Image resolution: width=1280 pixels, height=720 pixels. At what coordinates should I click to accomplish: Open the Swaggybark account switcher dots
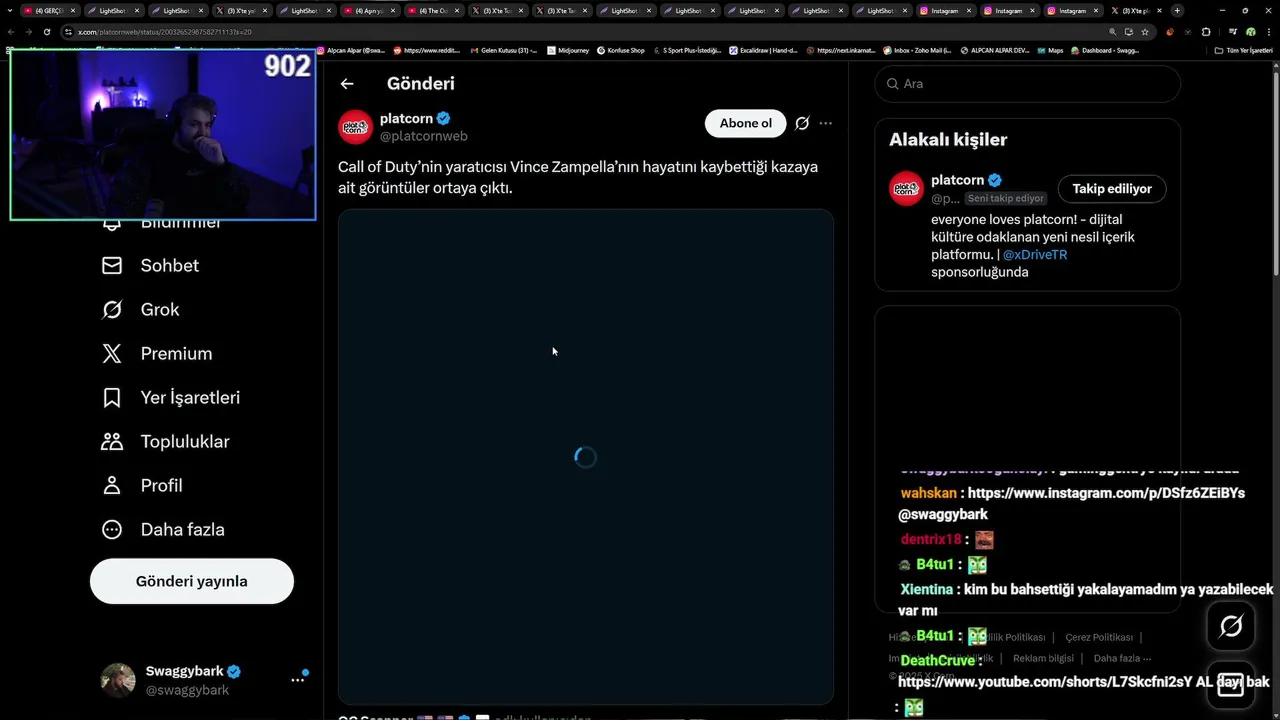point(298,679)
